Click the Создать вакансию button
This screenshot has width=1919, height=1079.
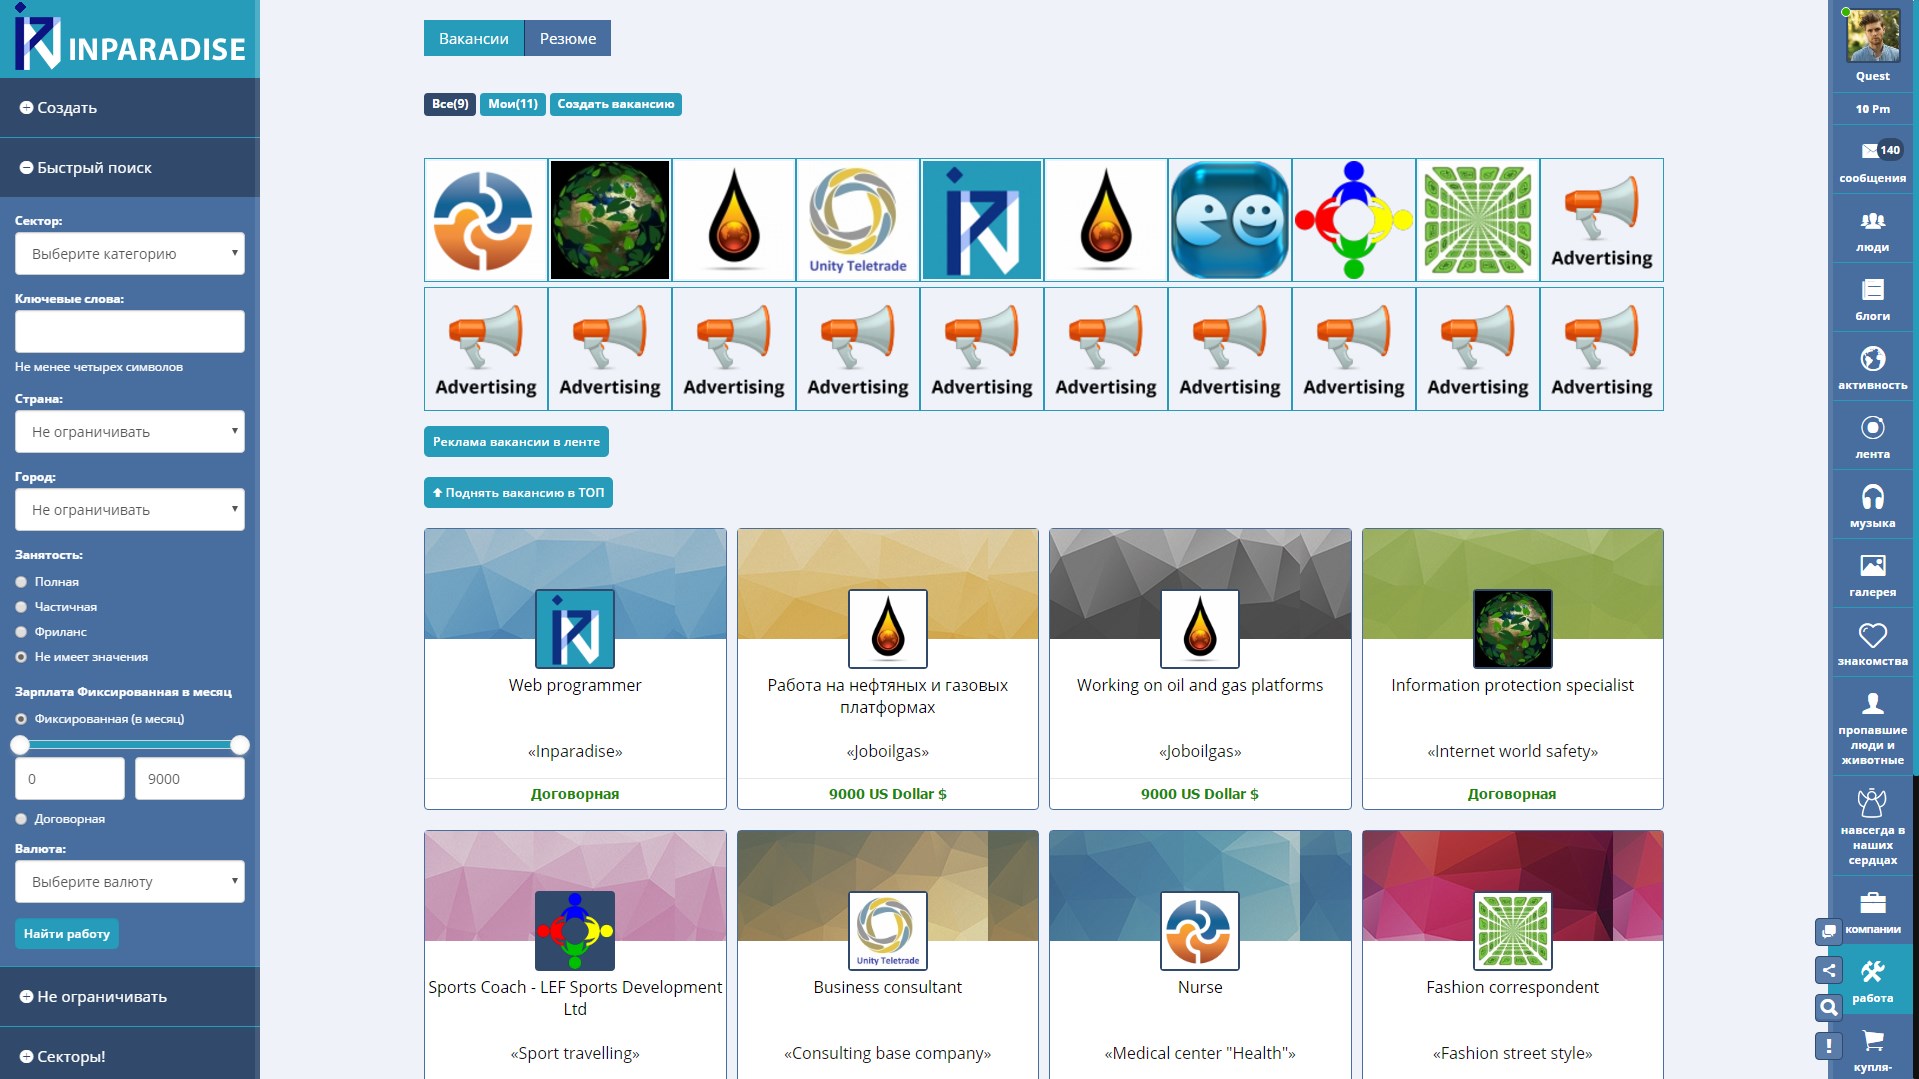(615, 104)
